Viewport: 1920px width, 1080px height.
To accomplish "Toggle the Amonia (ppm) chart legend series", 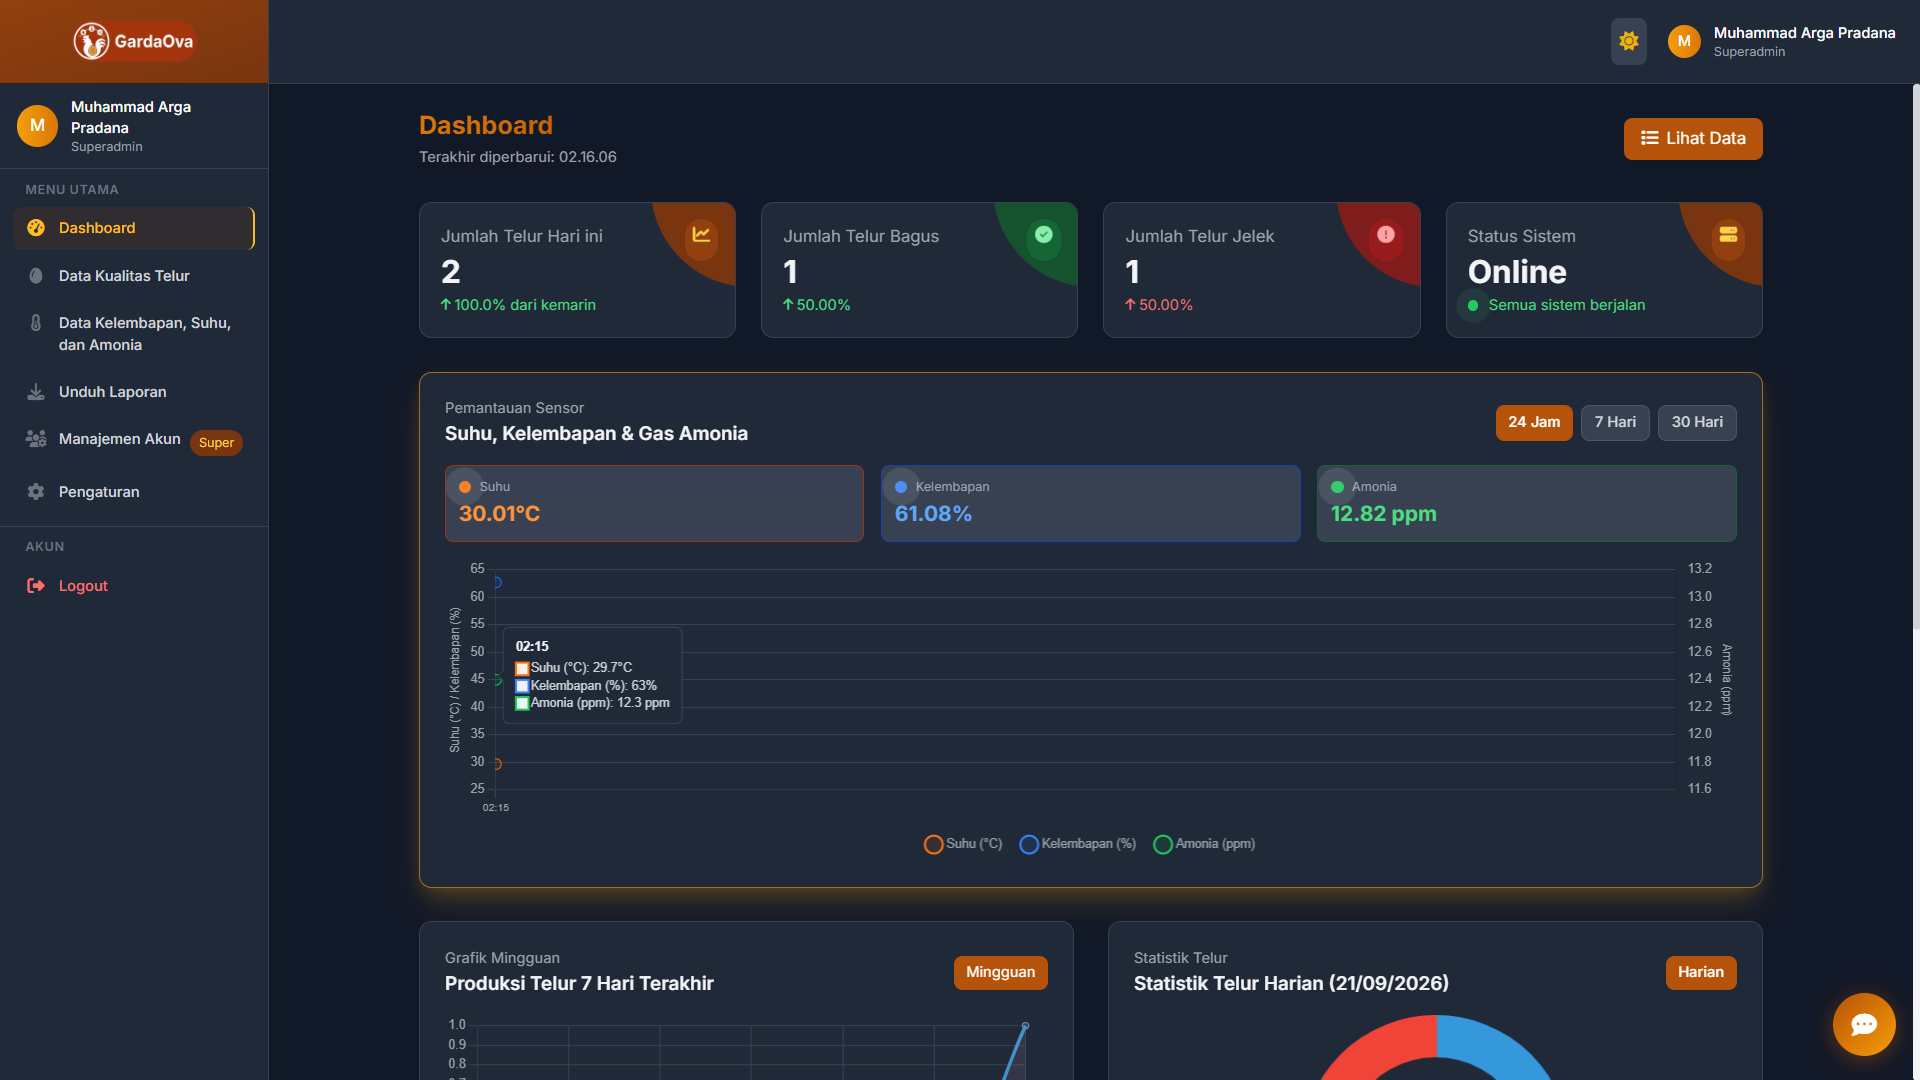I will point(1204,844).
